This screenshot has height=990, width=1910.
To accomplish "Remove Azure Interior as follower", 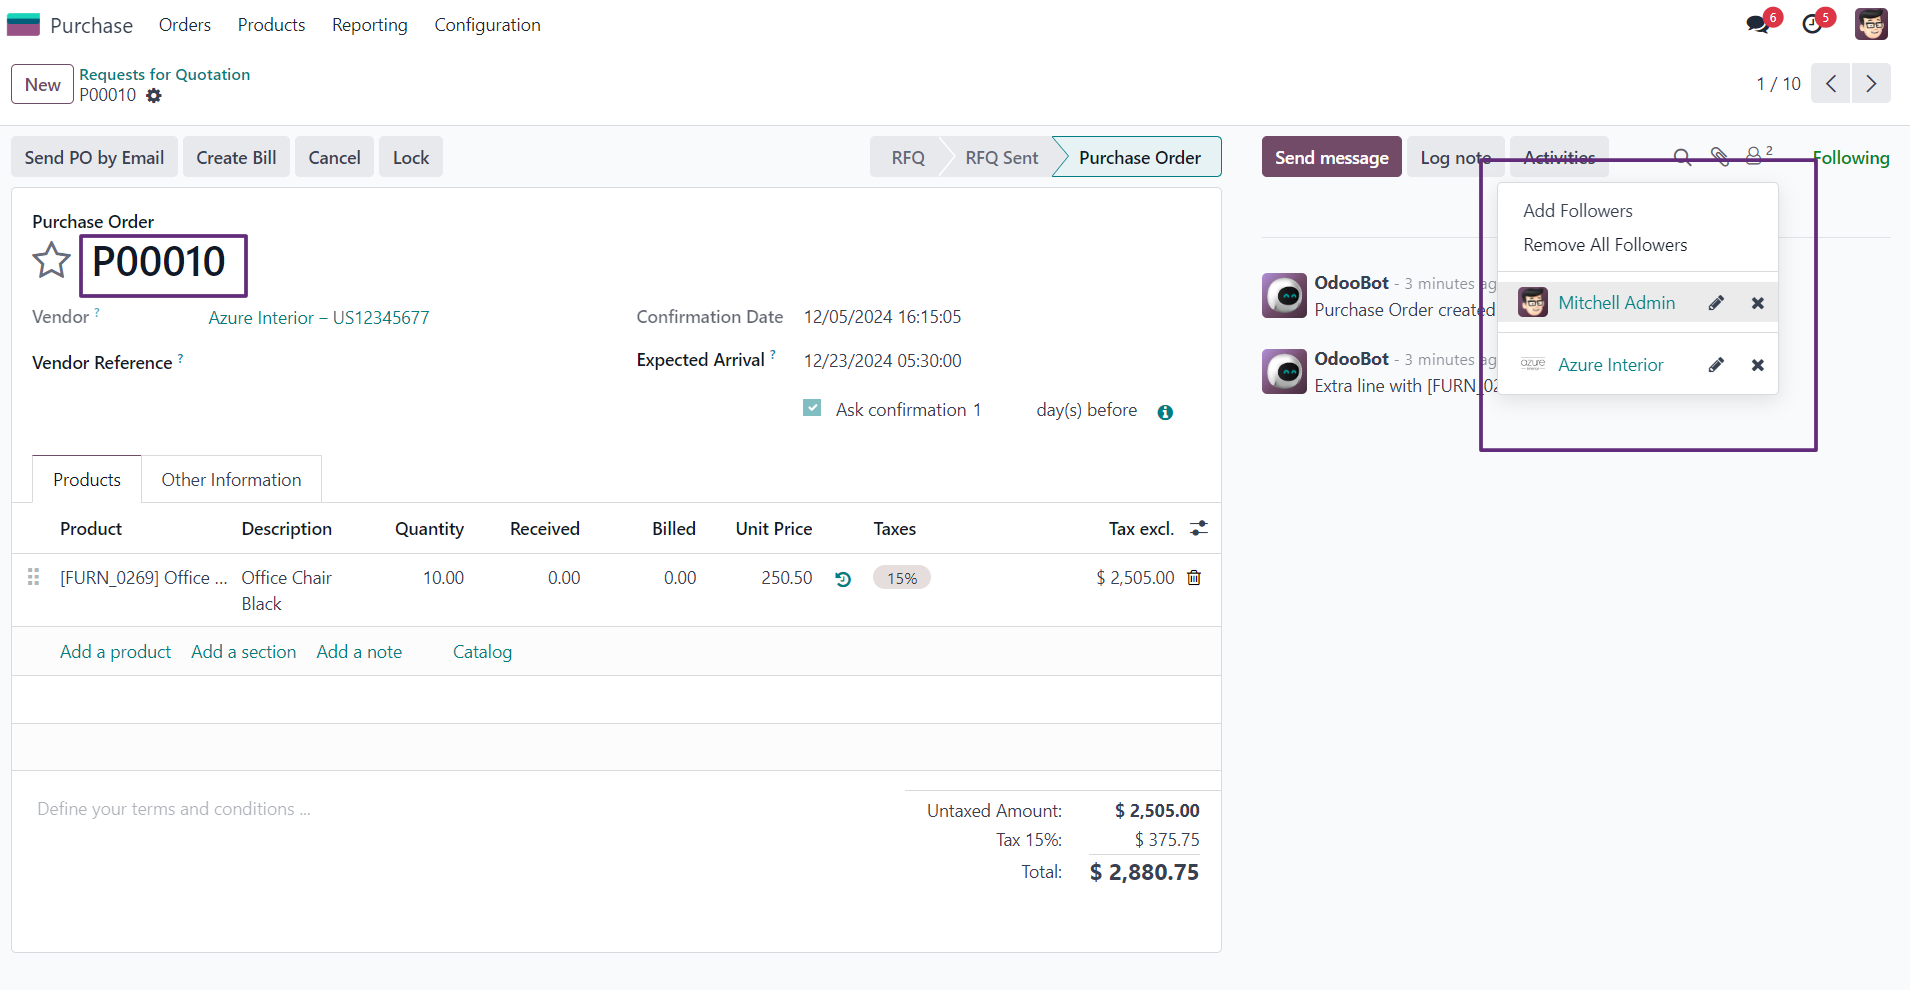I will pyautogui.click(x=1757, y=365).
